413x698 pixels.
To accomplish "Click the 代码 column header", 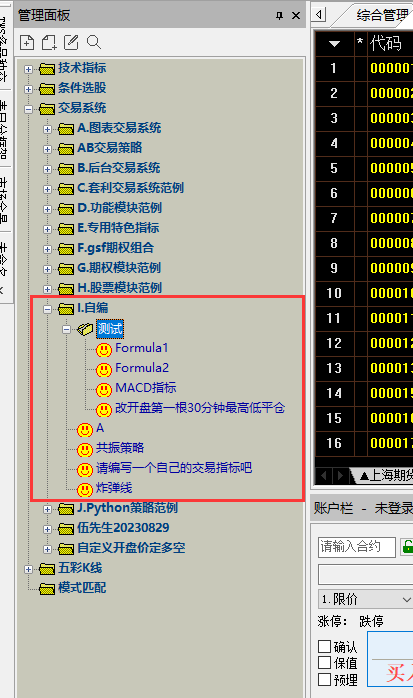I will pos(385,44).
